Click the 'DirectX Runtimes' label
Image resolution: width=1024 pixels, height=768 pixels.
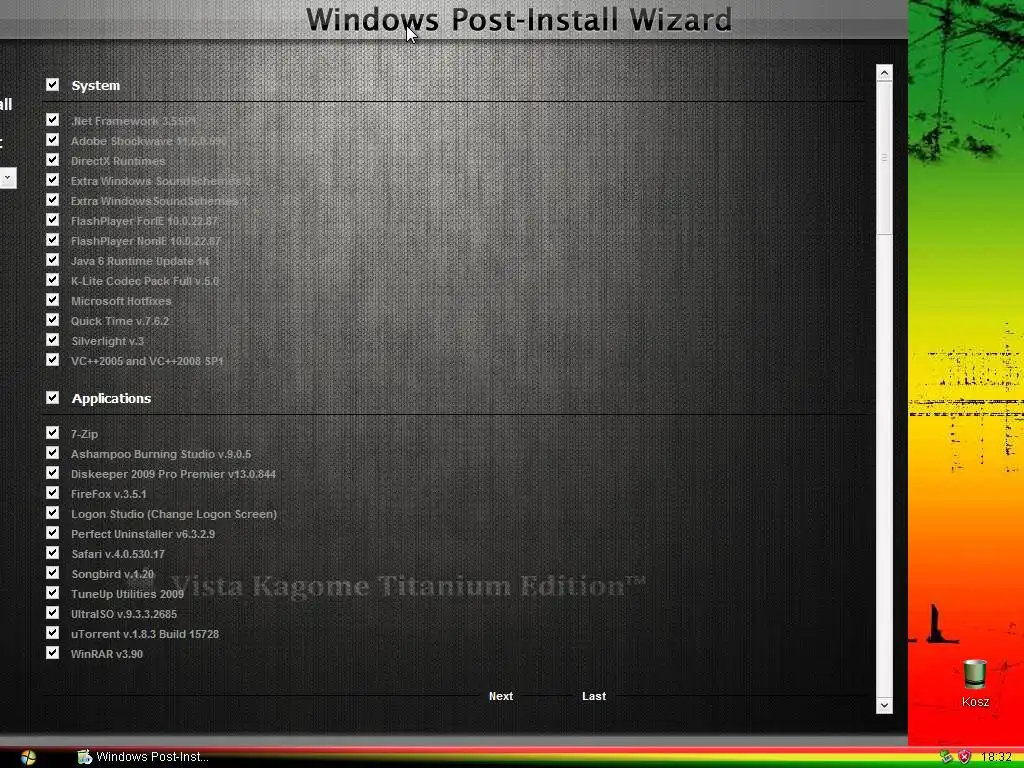(118, 161)
